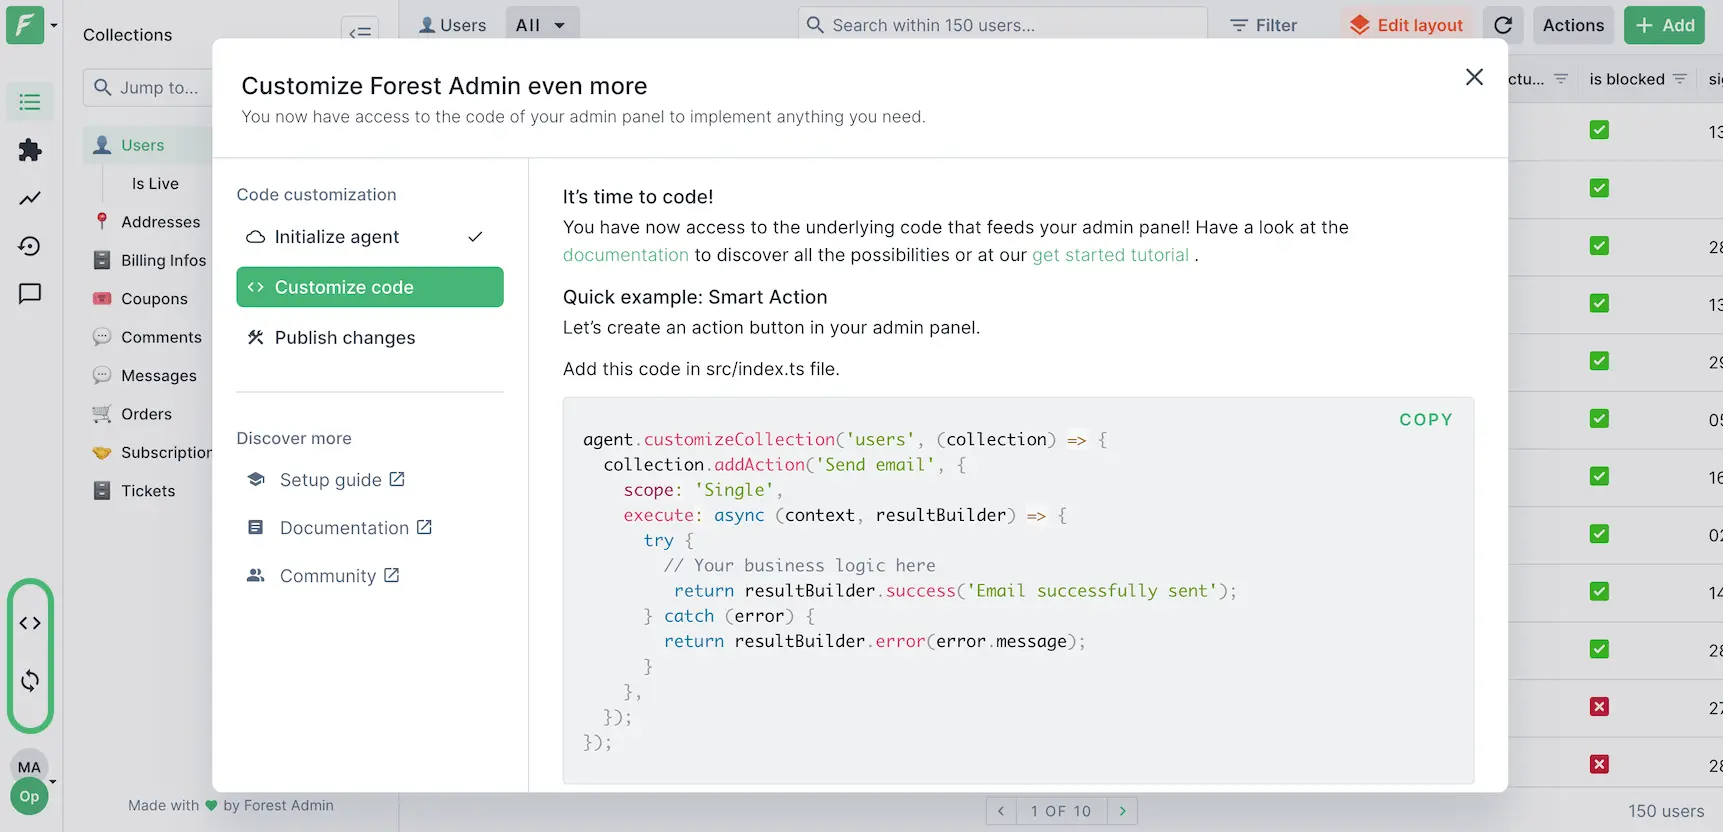Open the Actions button

pos(1573,25)
